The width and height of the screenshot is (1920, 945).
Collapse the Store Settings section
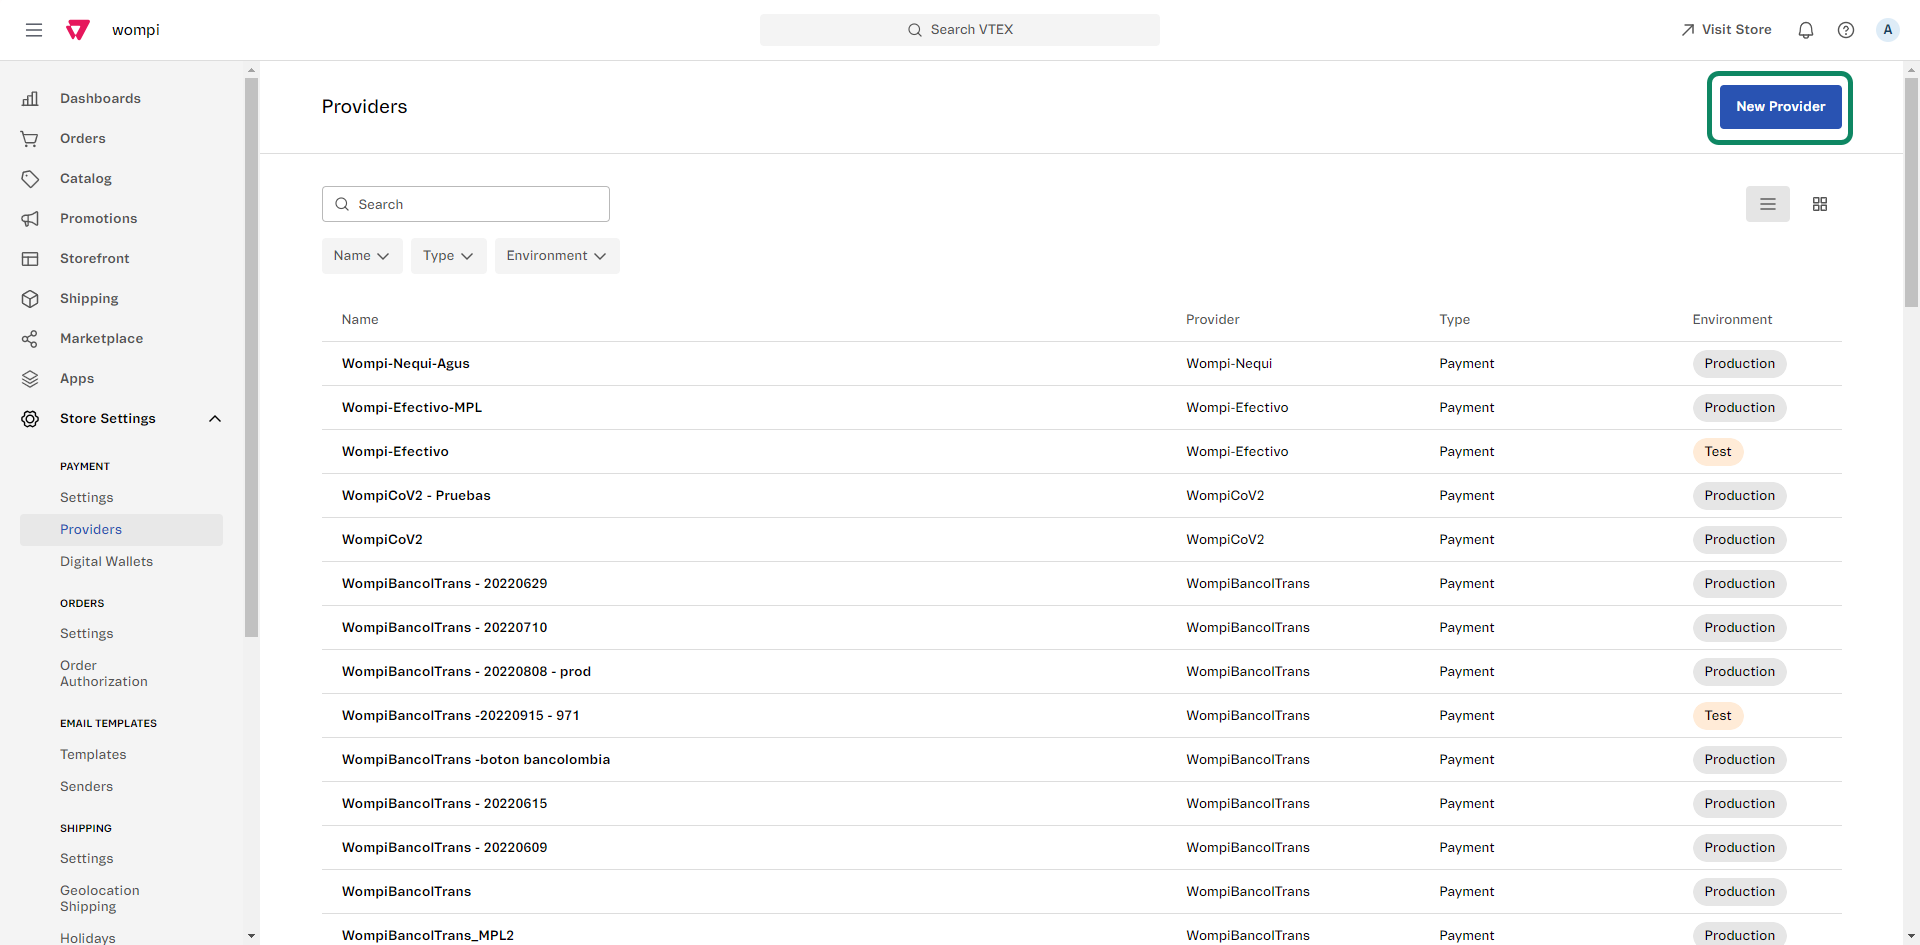[x=214, y=419]
